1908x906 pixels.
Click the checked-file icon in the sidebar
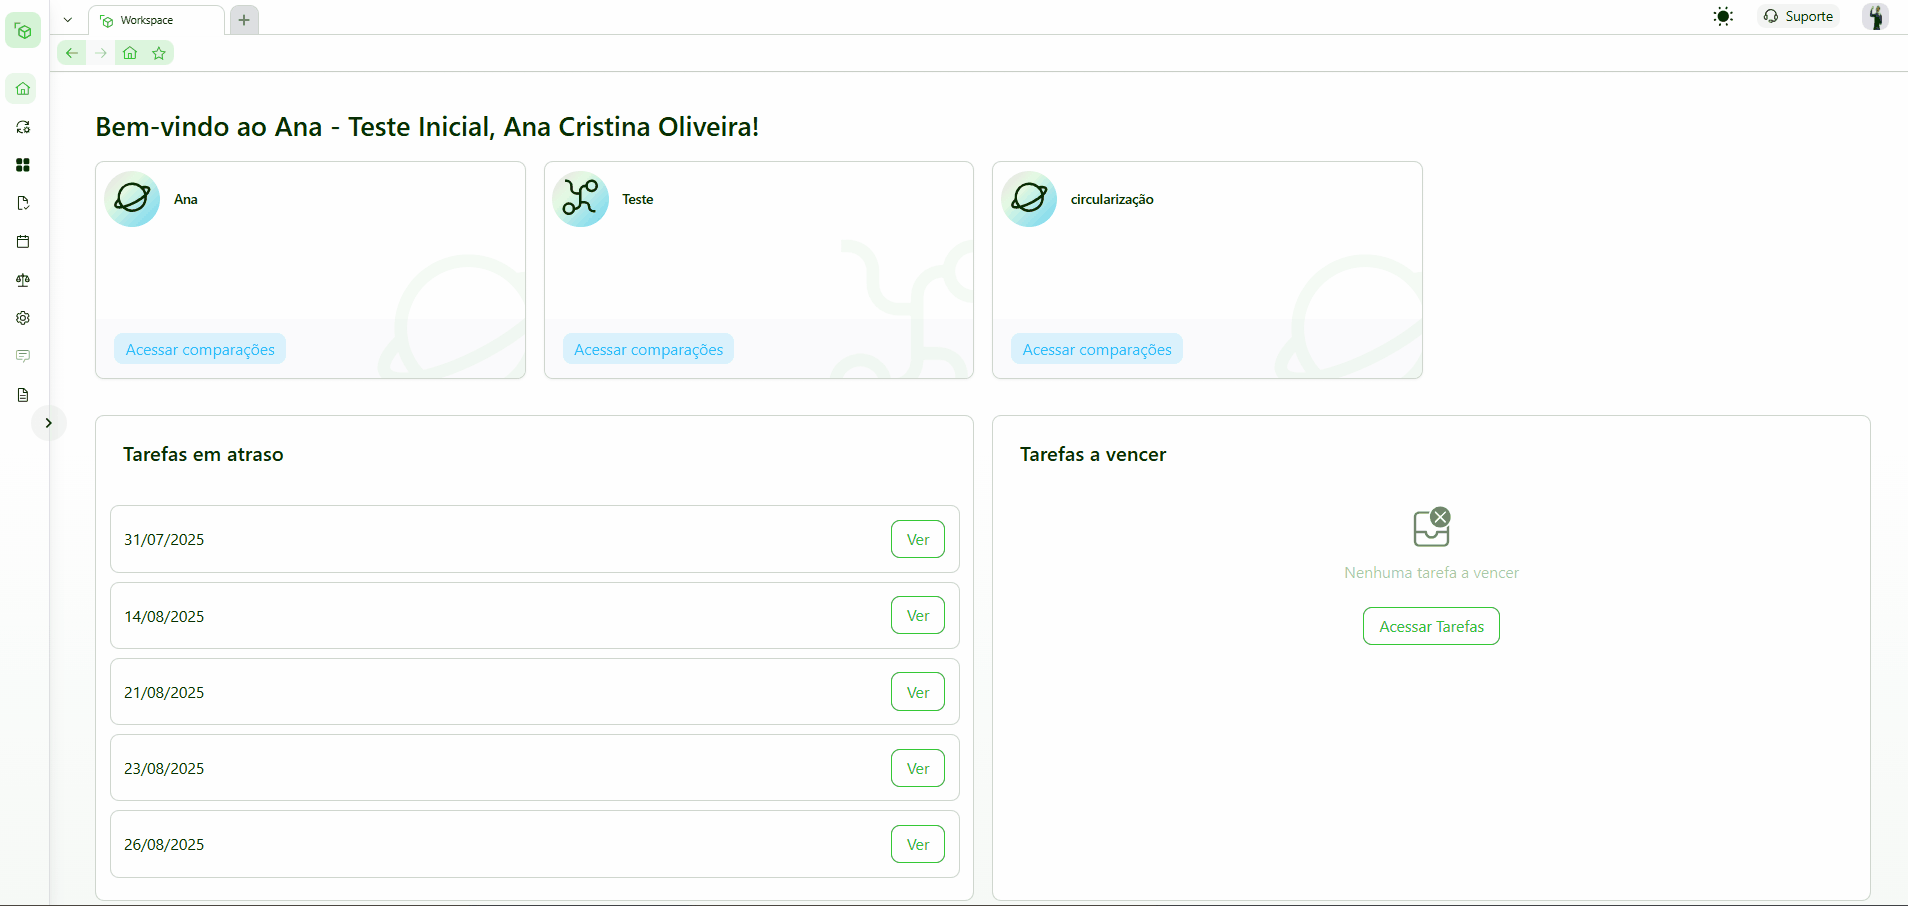click(23, 203)
